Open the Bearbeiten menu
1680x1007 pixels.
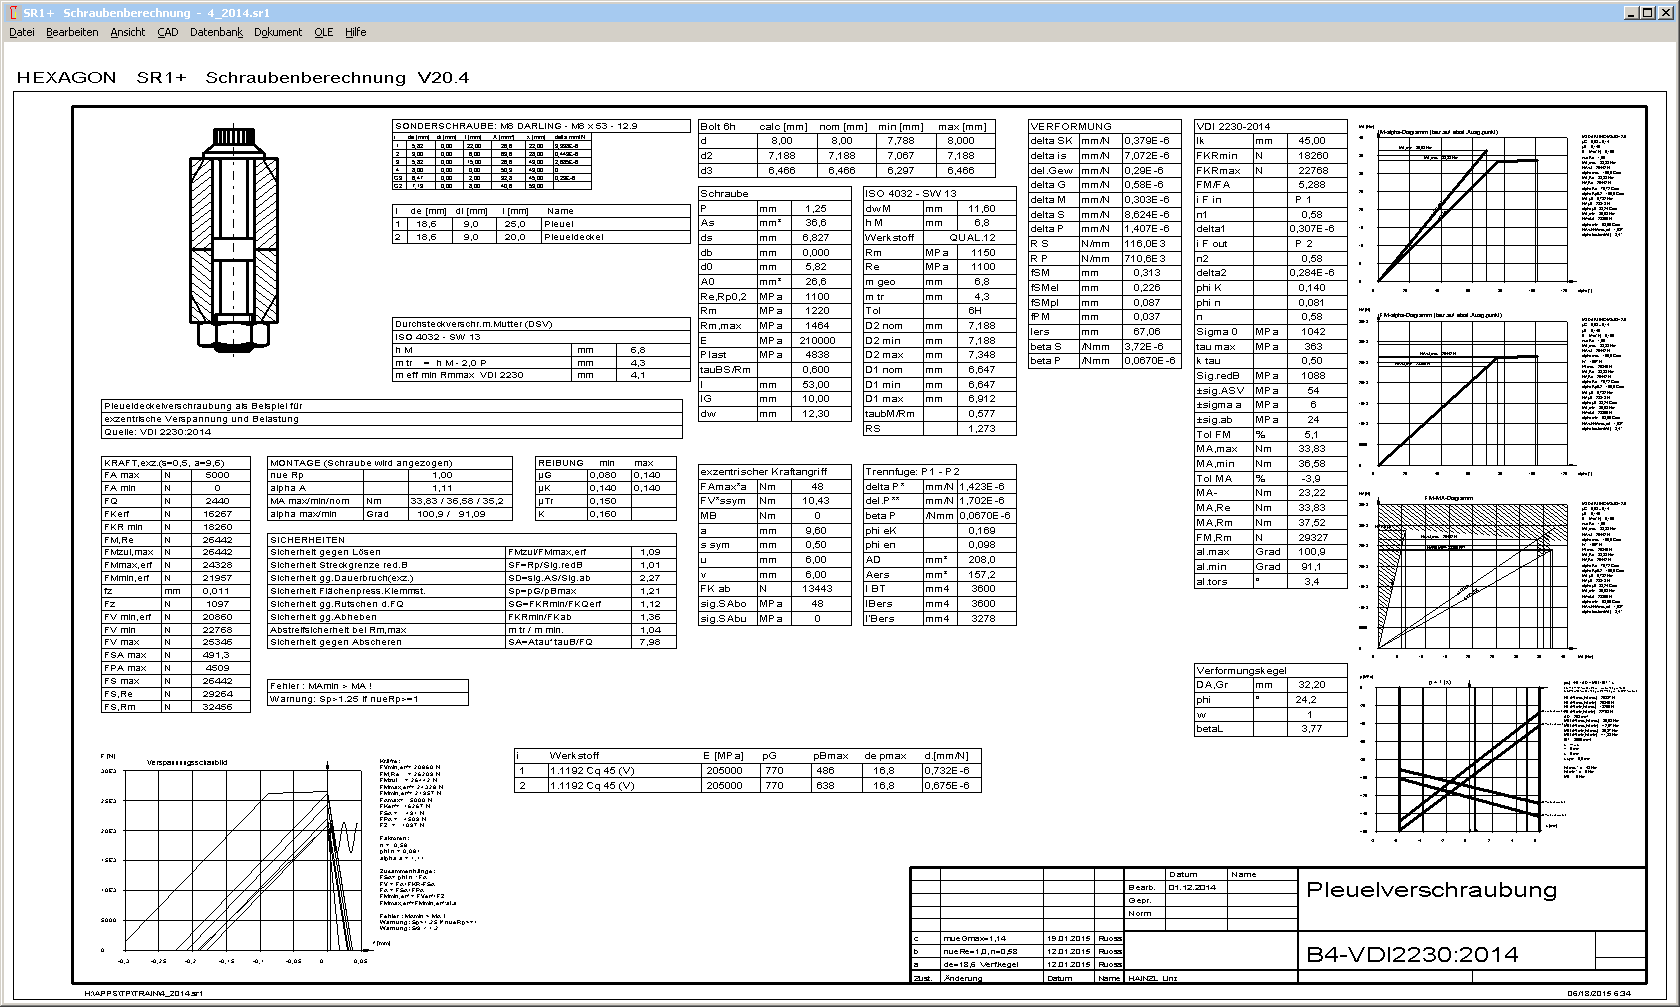(72, 32)
